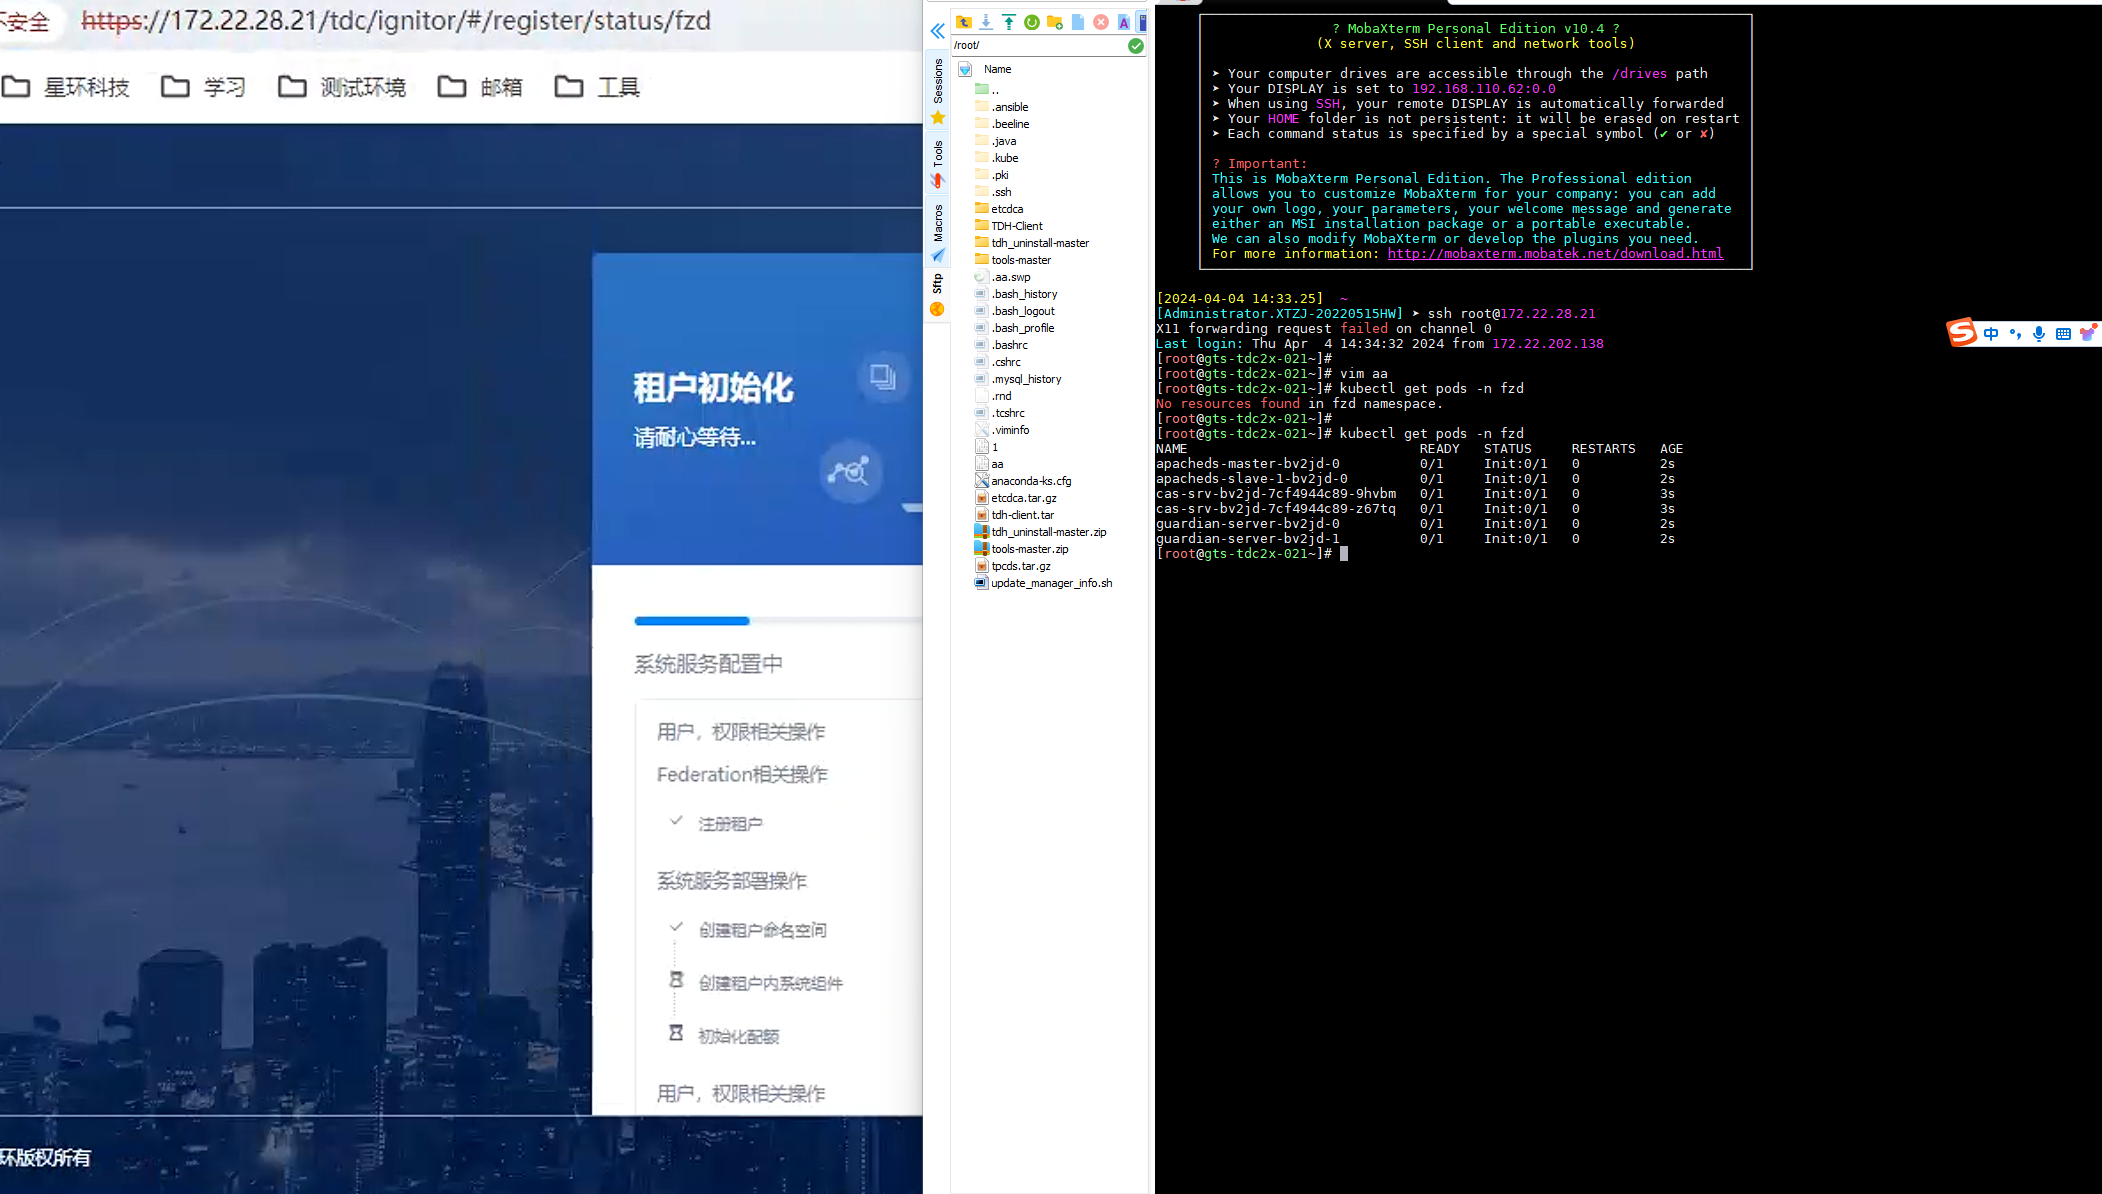2102x1194 pixels.
Task: Open the IME skin shirt icon
Action: pos(2087,334)
